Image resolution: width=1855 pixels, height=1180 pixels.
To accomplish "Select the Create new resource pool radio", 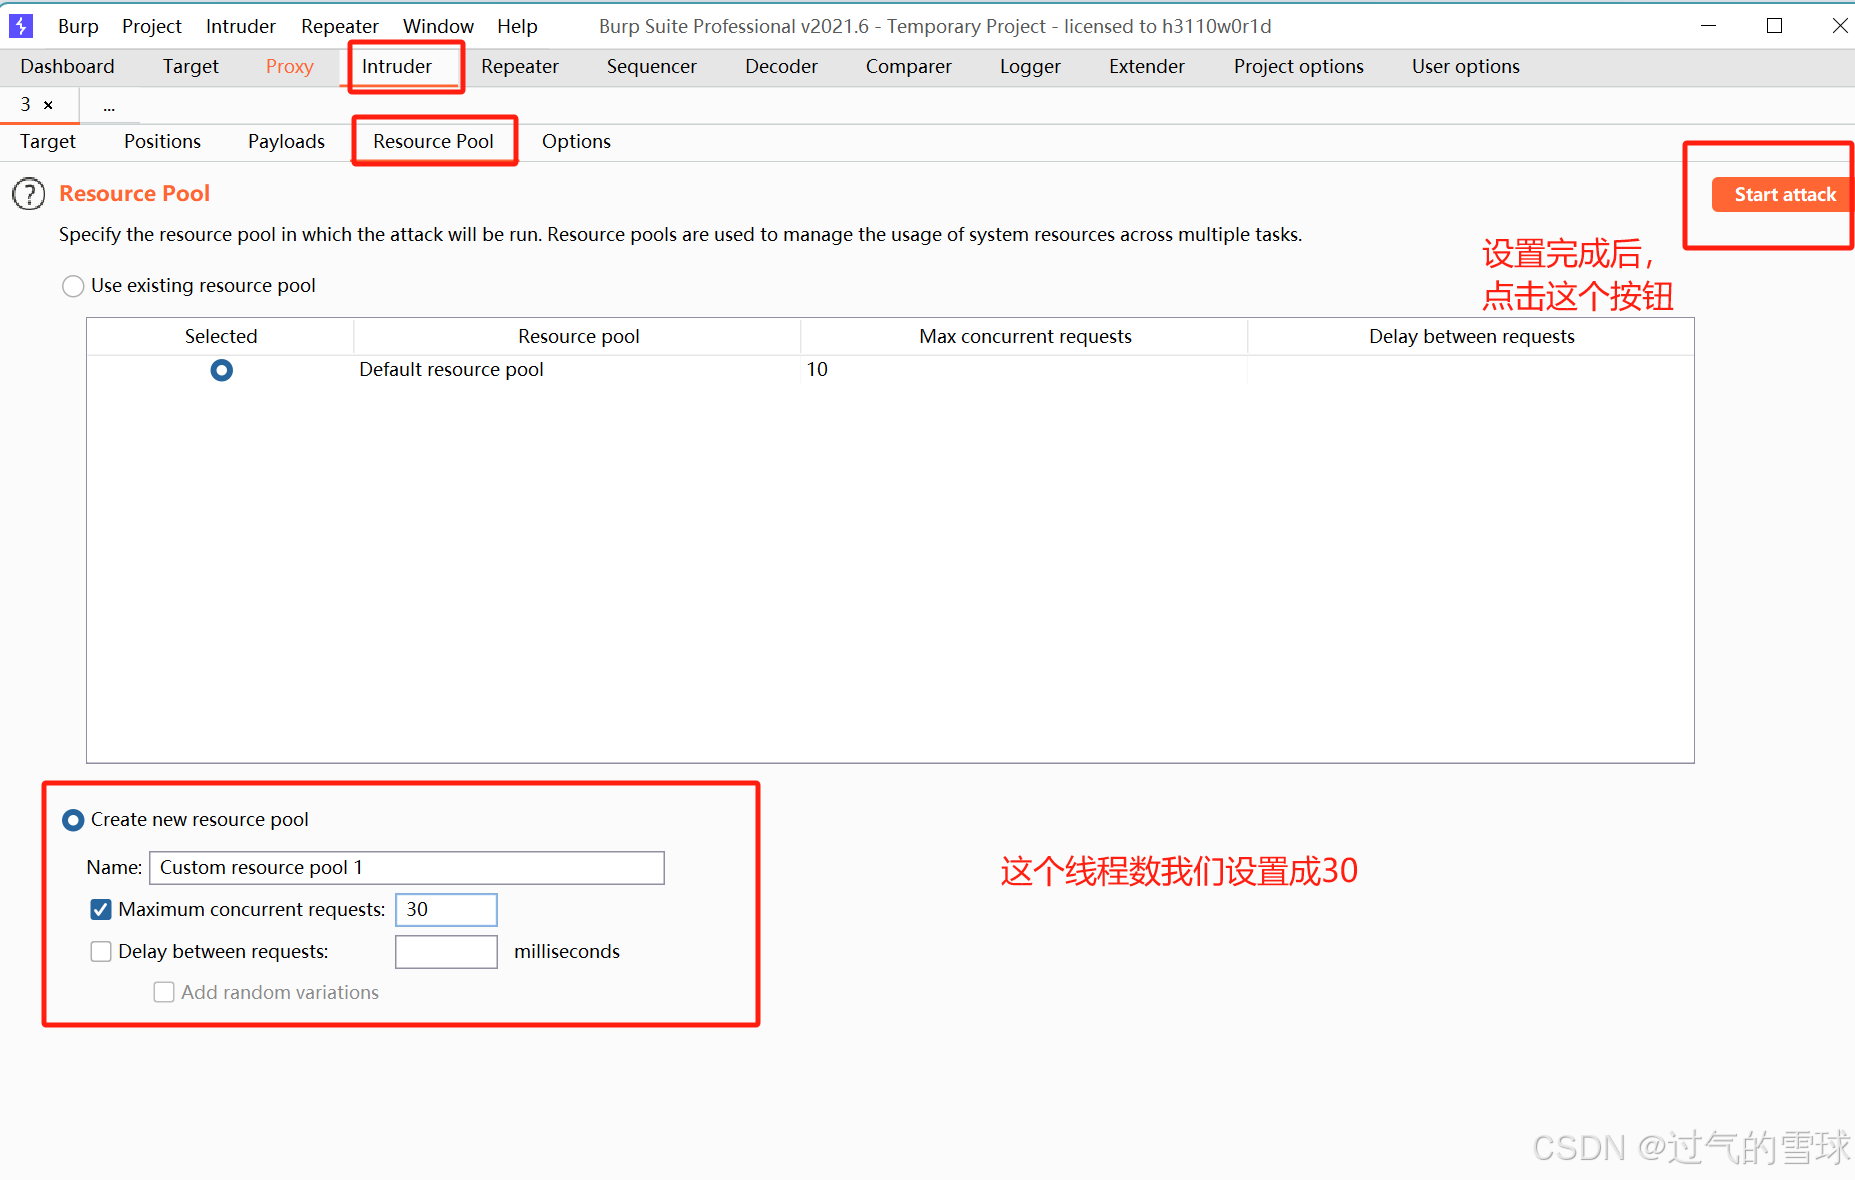I will tap(72, 820).
